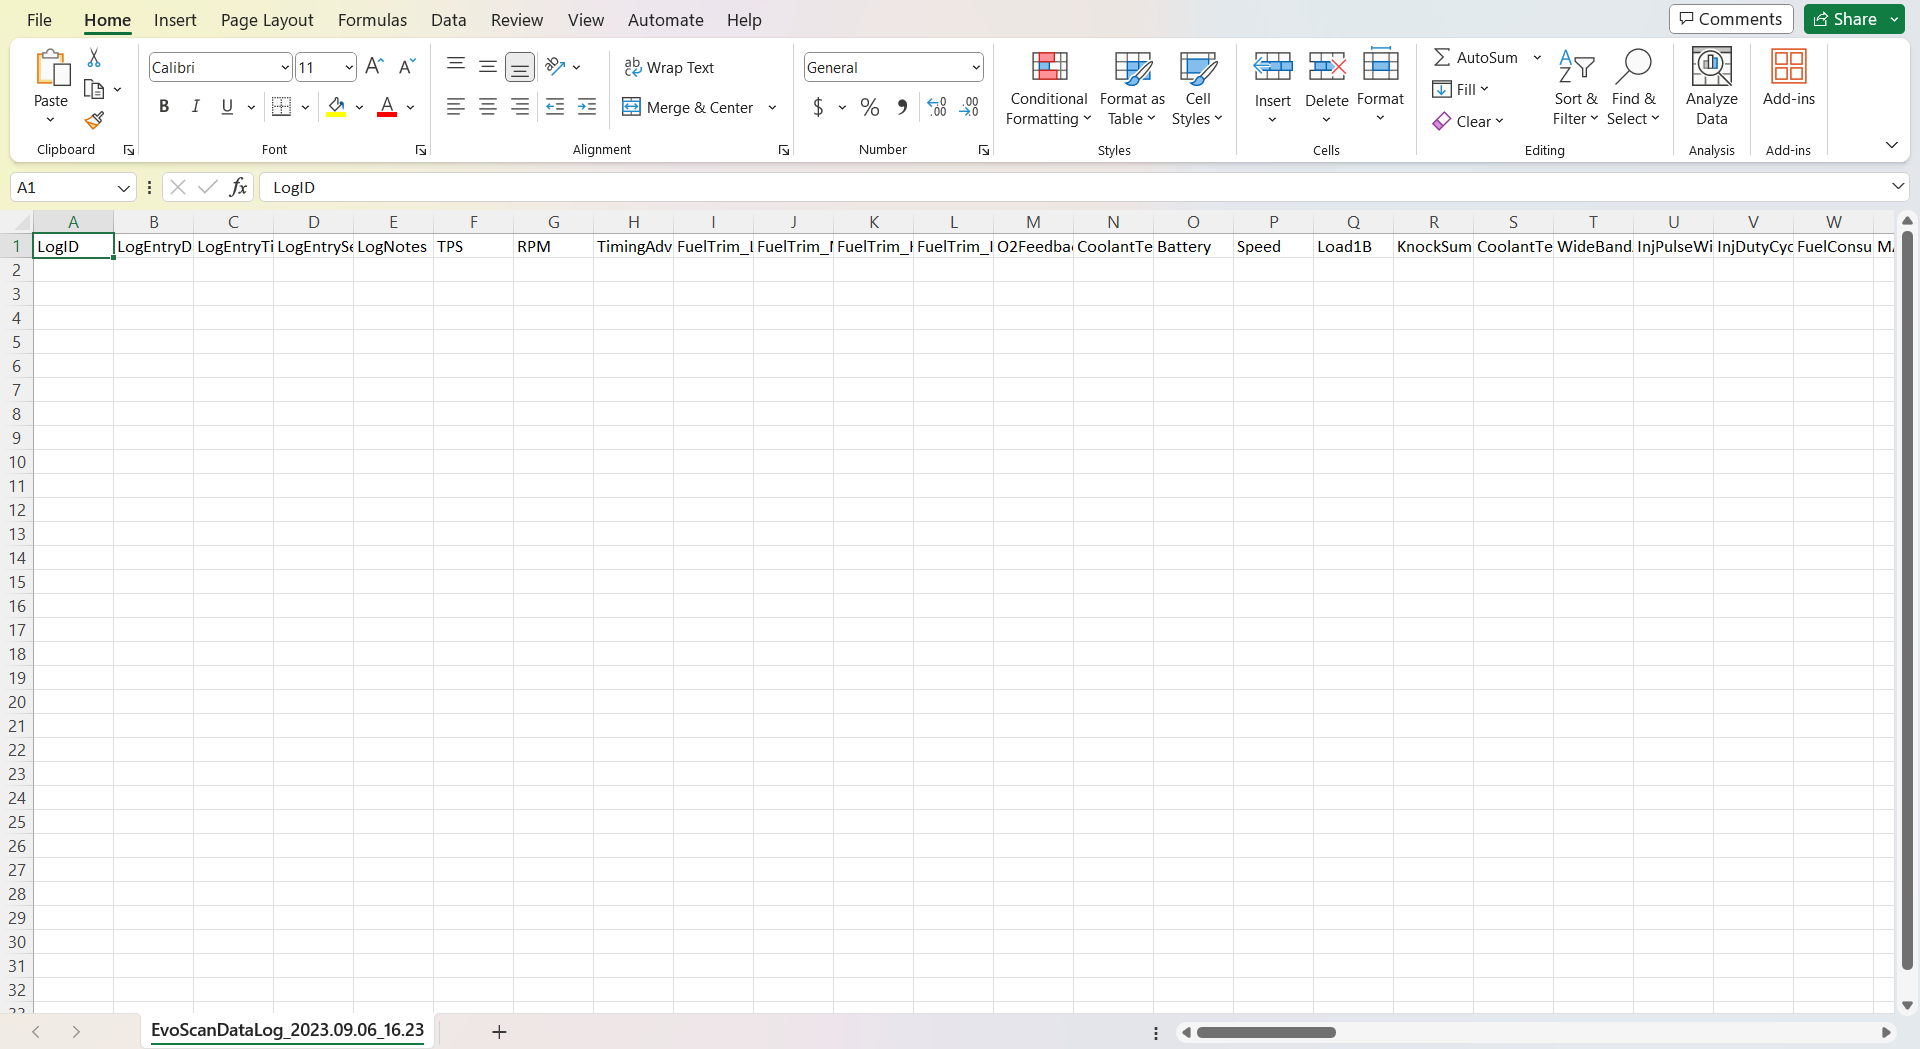Switch to the Page Layout tab

tap(267, 20)
